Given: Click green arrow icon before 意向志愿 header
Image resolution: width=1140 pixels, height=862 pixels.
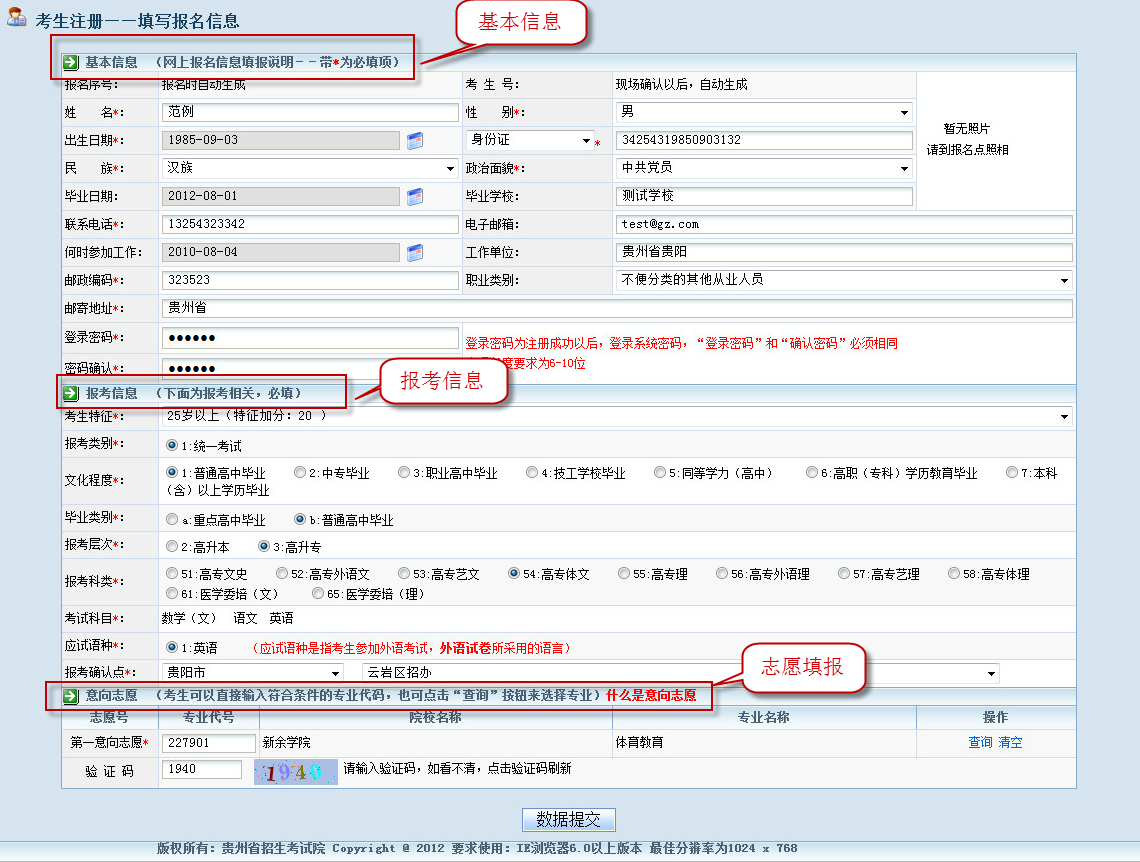Looking at the screenshot, I should click(71, 695).
